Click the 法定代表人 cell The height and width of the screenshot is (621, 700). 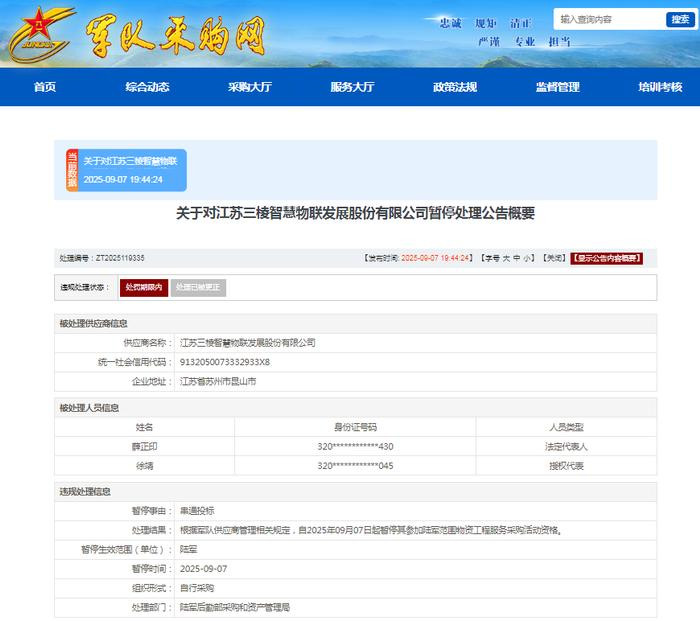click(566, 446)
